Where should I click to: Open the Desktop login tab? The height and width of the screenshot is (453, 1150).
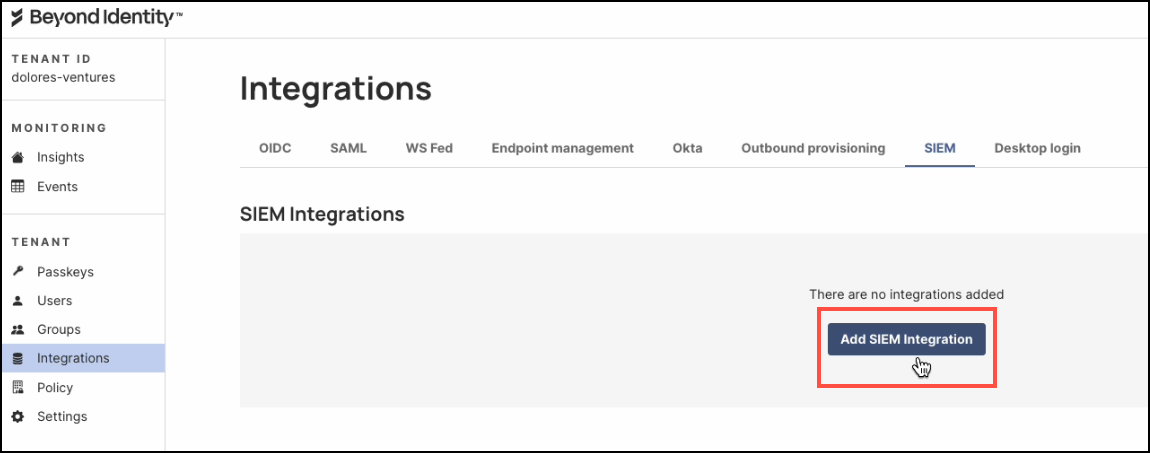tap(1037, 148)
